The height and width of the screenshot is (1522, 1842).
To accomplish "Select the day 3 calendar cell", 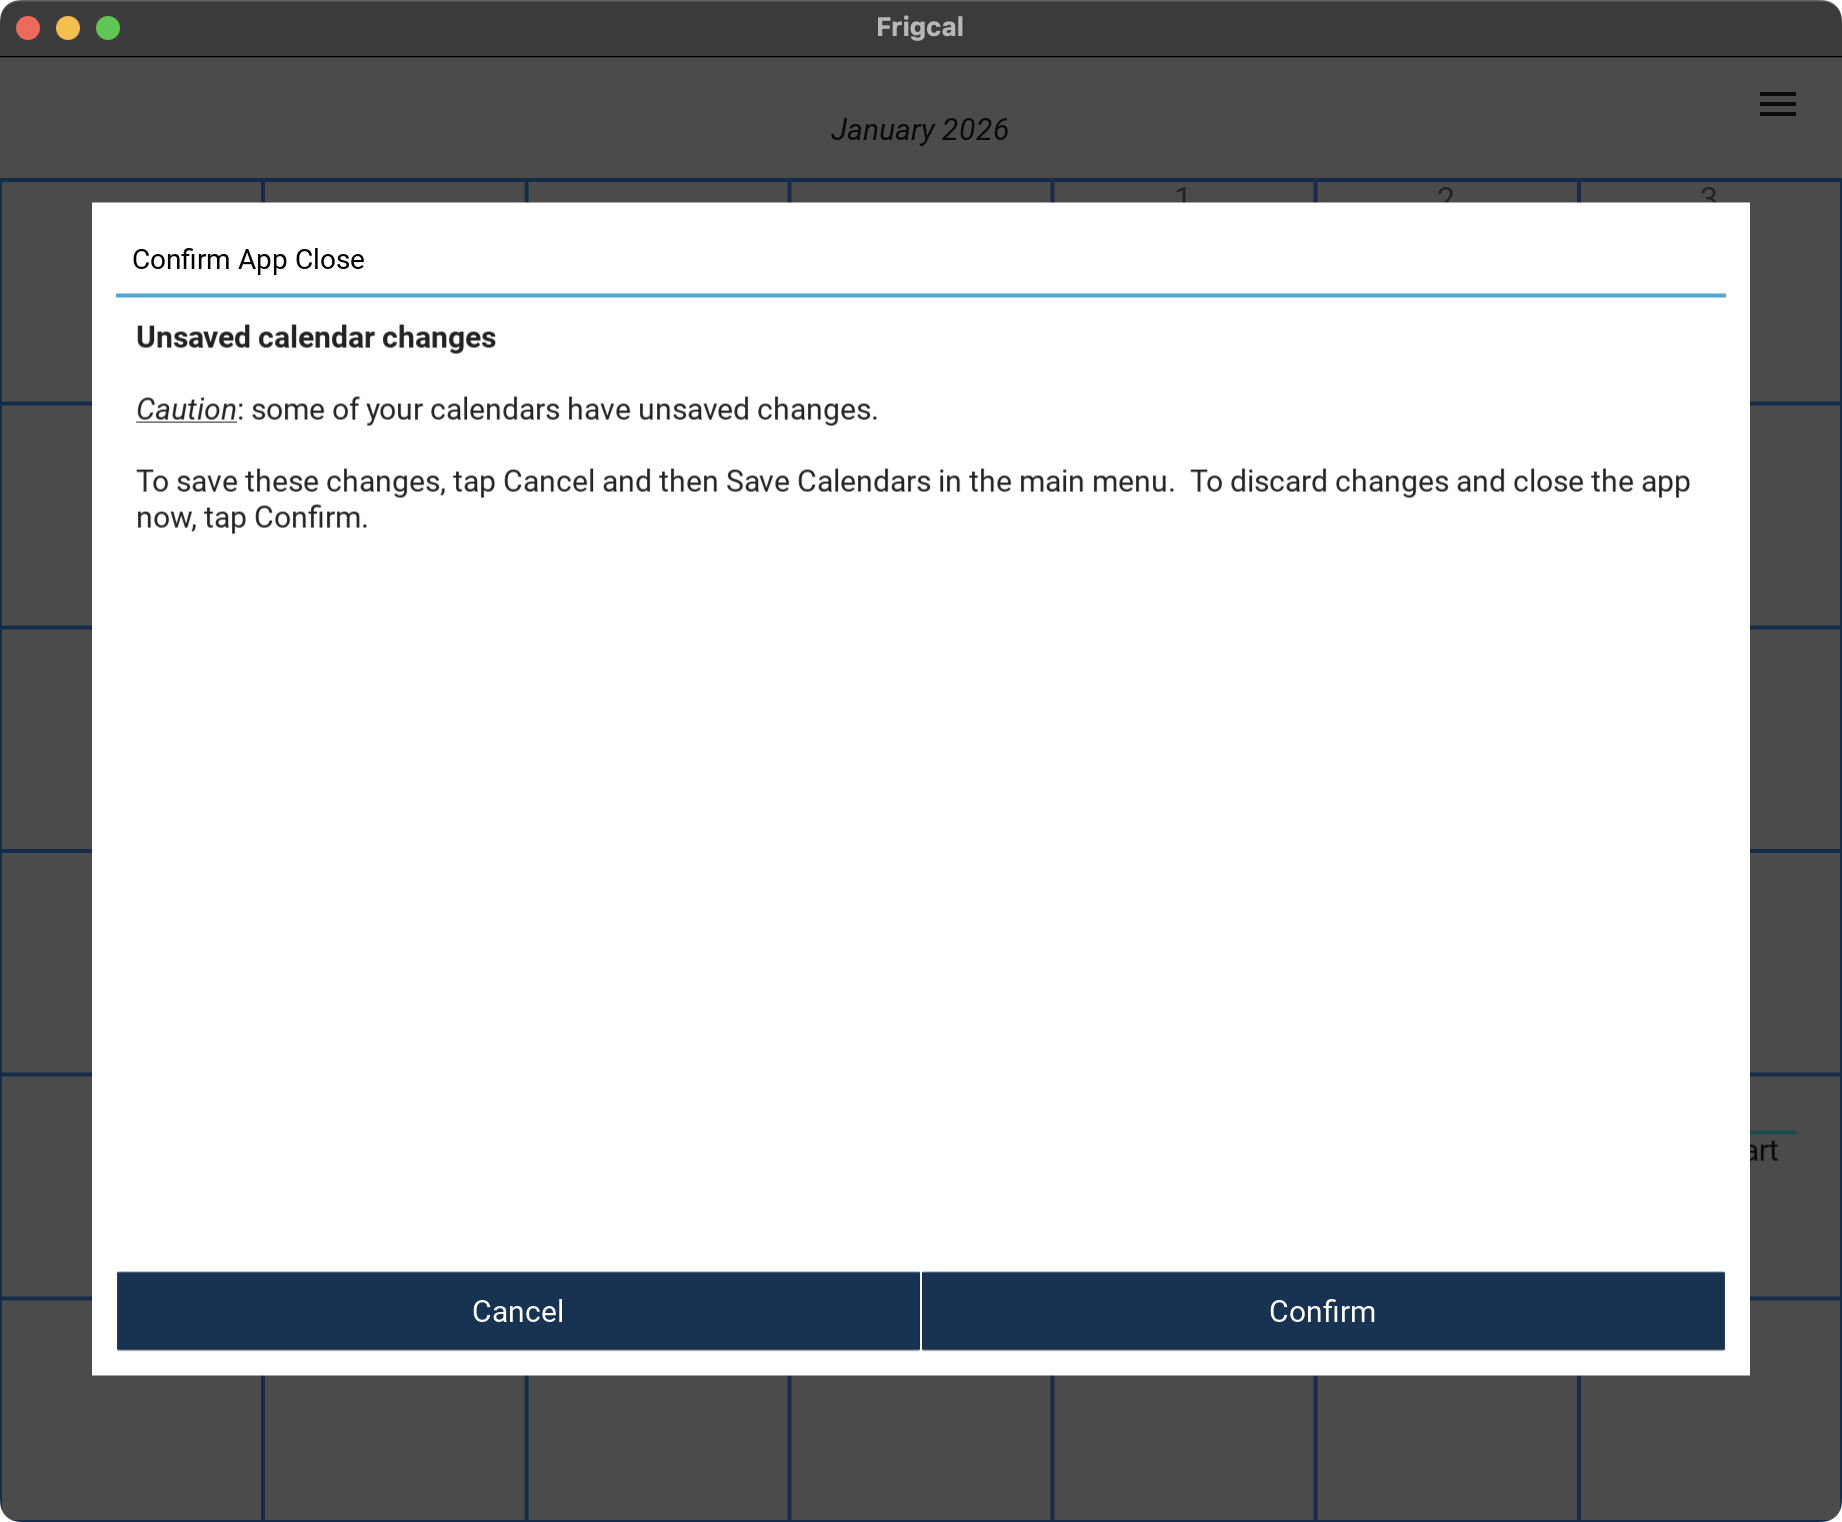I will click(x=1709, y=192).
